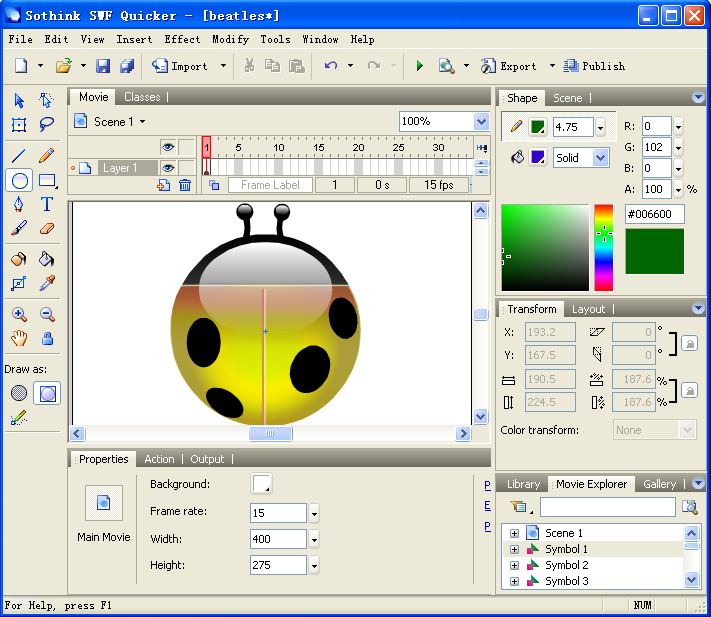Click the Delete layer trash icon
This screenshot has width=711, height=617.
coord(185,185)
